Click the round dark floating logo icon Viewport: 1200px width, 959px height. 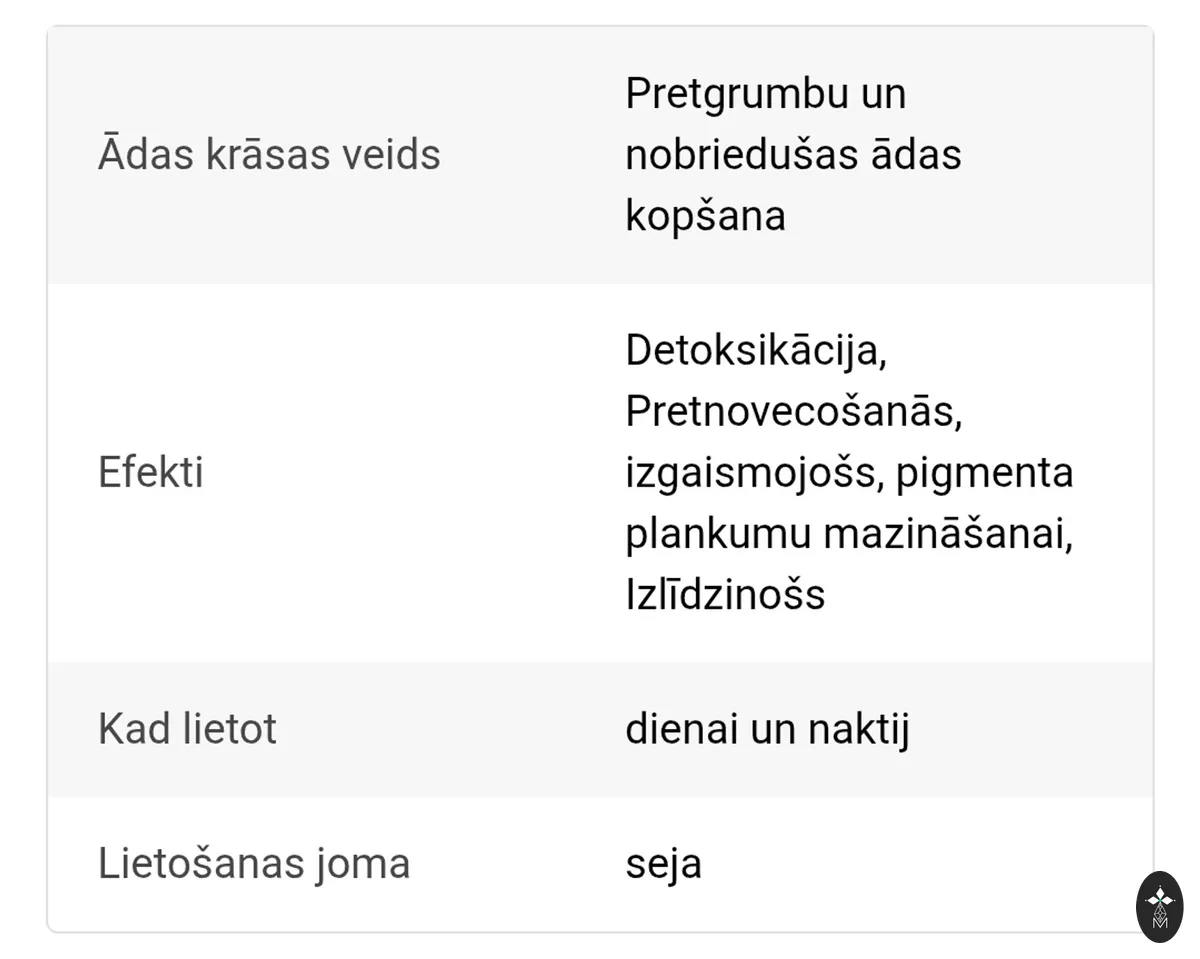tap(1160, 906)
